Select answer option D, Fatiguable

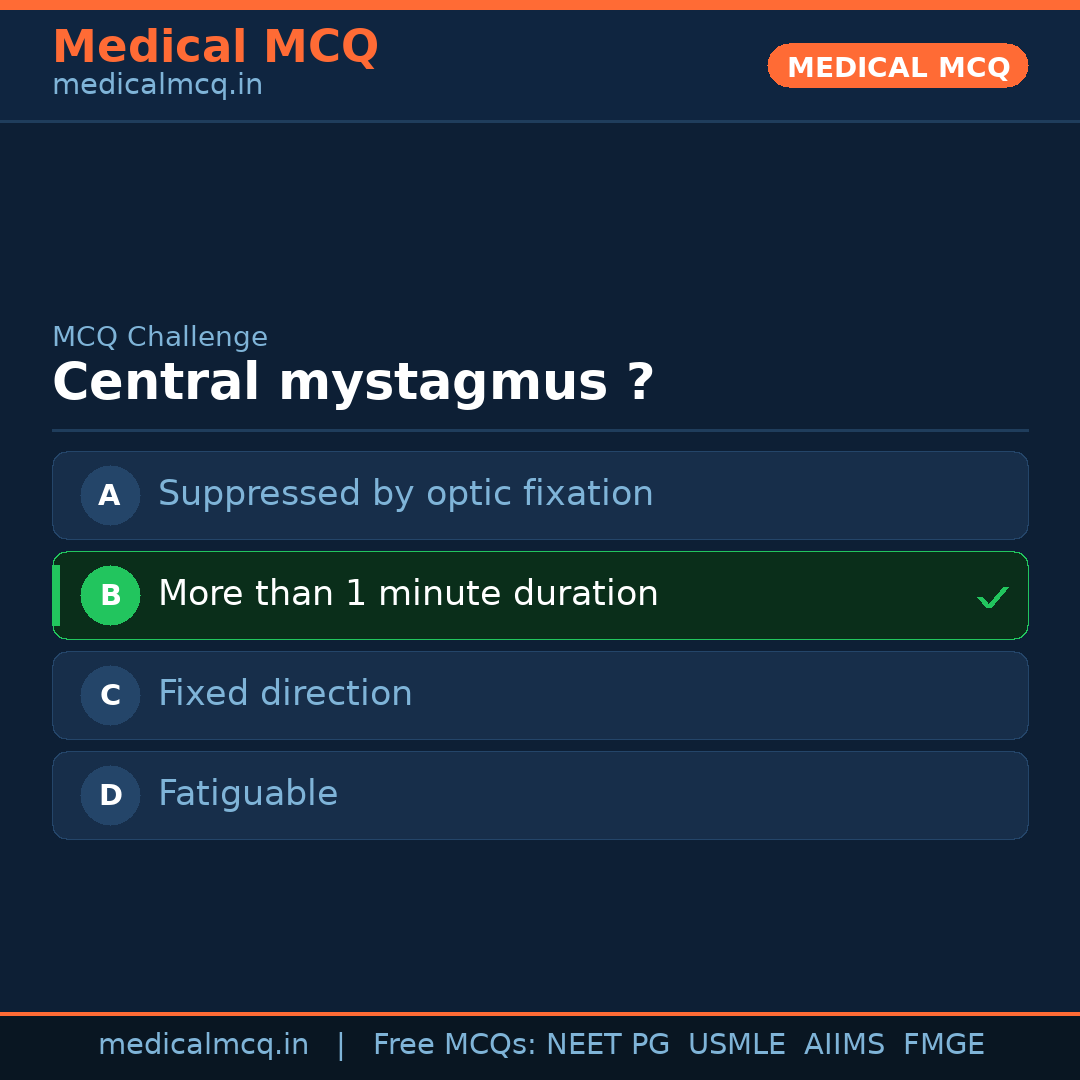pyautogui.click(x=540, y=795)
